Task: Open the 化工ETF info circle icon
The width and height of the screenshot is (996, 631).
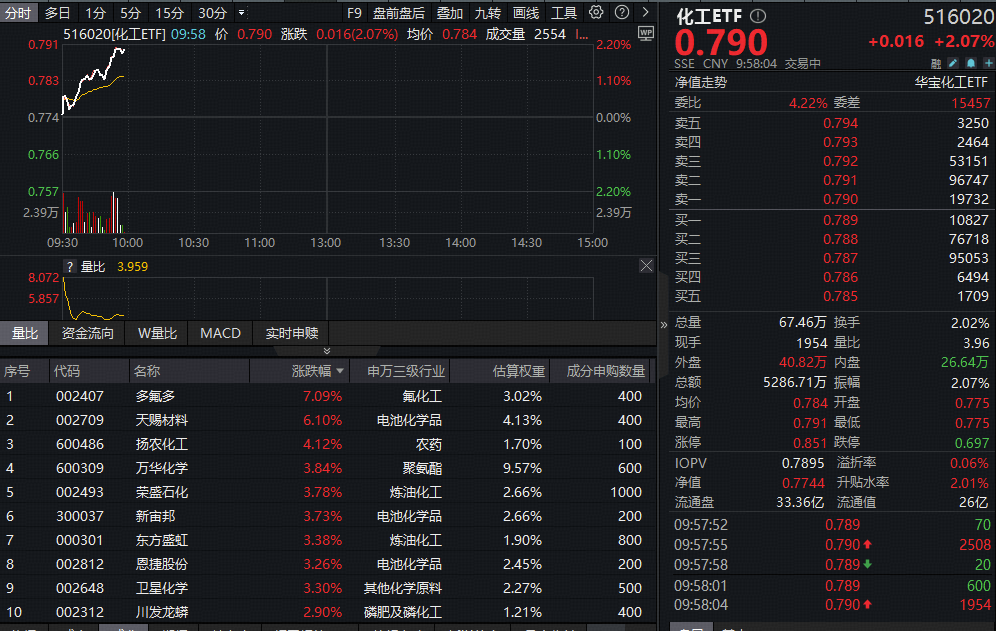Action: point(758,15)
